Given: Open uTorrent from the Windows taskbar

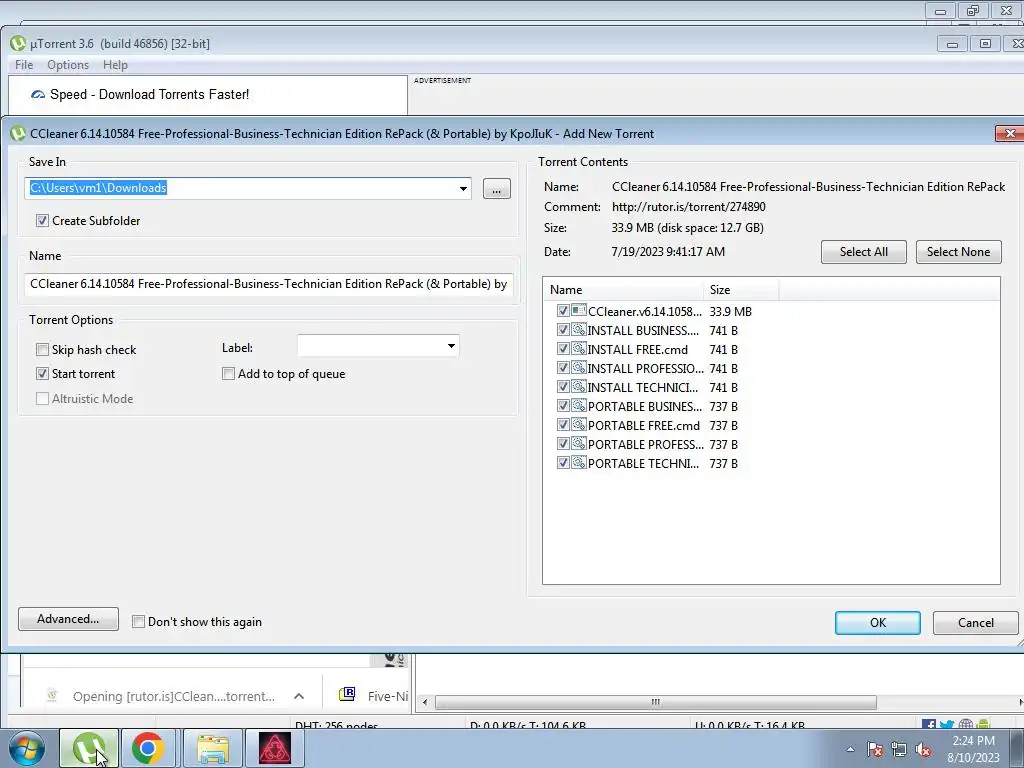Looking at the screenshot, I should coord(89,748).
